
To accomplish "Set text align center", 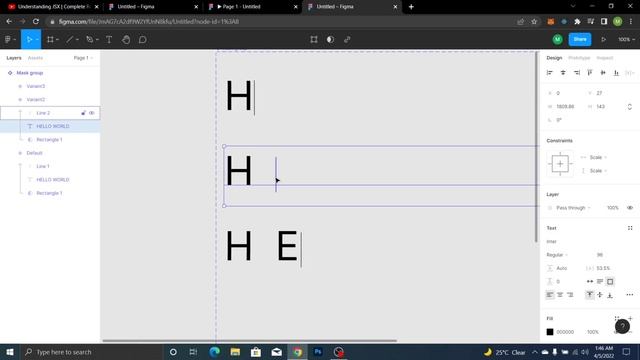I will [x=560, y=295].
